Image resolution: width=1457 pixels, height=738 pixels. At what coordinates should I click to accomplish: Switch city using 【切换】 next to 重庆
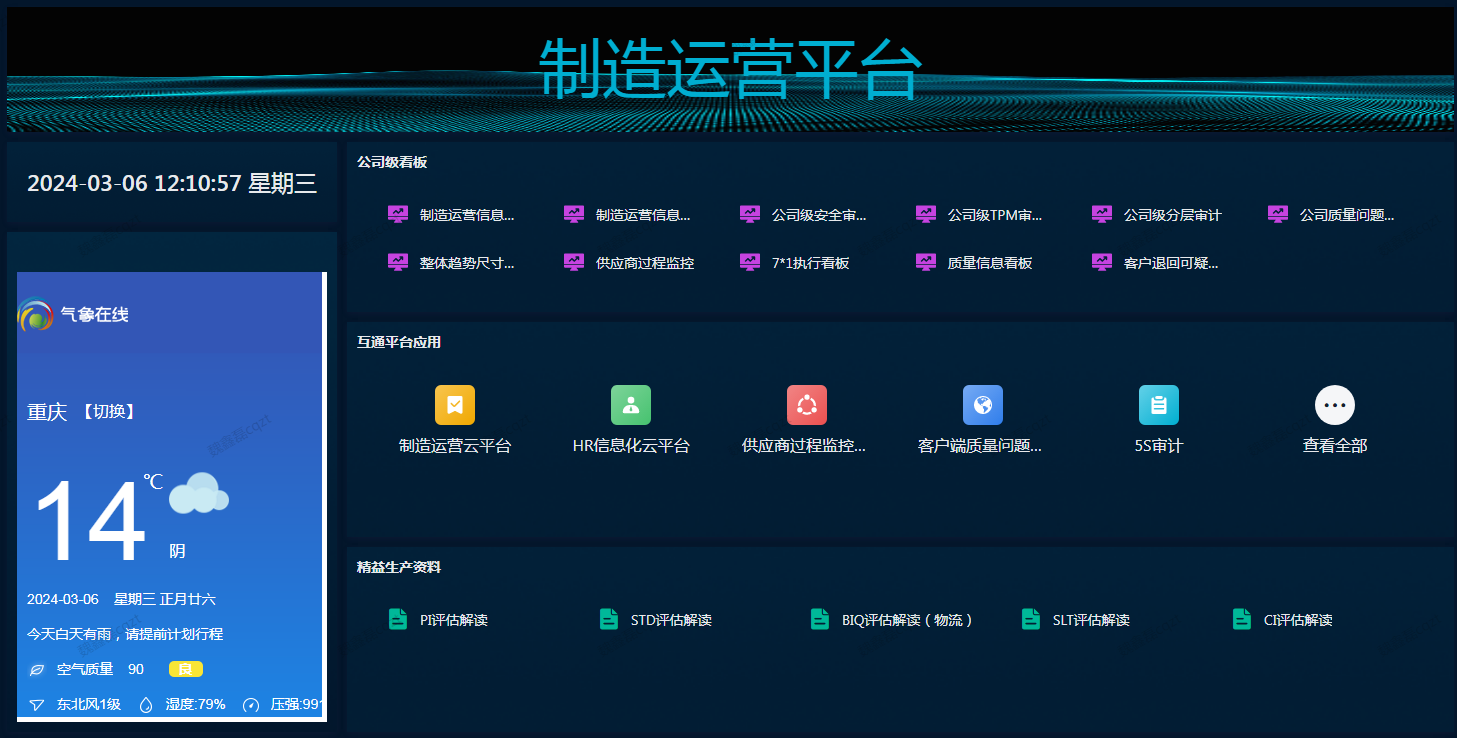click(108, 412)
